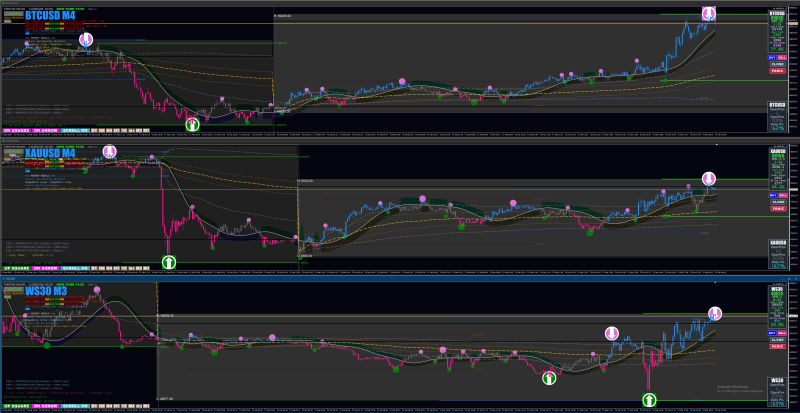Toggle UP SQUARE on the WS30 chart
The width and height of the screenshot is (800, 413).
tap(16, 406)
